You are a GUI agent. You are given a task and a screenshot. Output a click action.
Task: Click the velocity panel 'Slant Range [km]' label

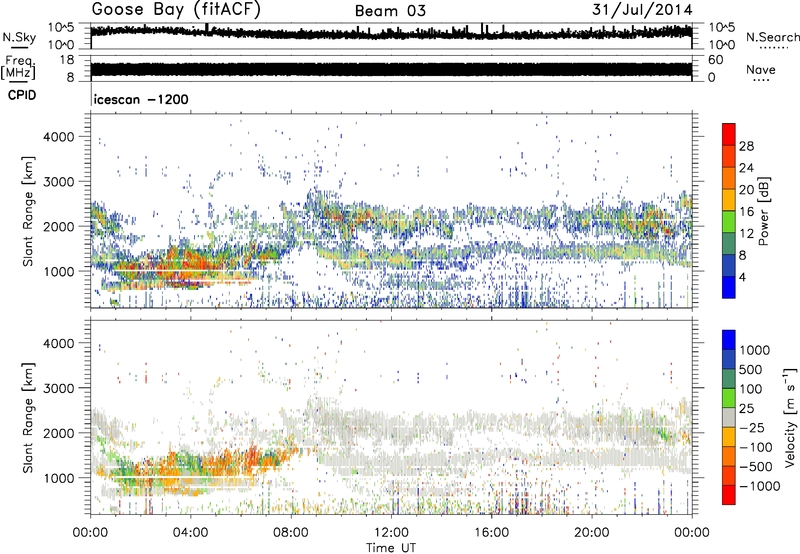(28, 418)
